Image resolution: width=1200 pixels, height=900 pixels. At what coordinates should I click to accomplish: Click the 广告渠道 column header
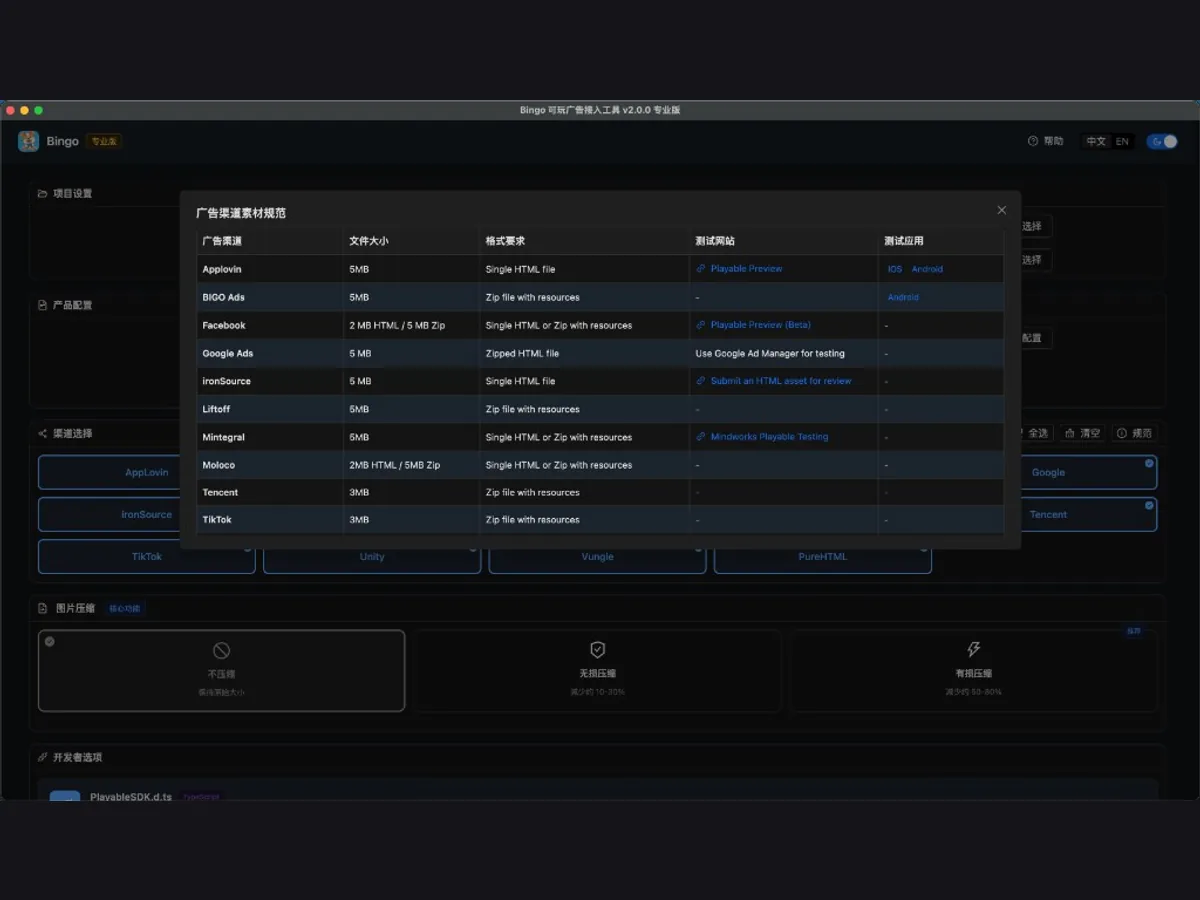(x=222, y=241)
